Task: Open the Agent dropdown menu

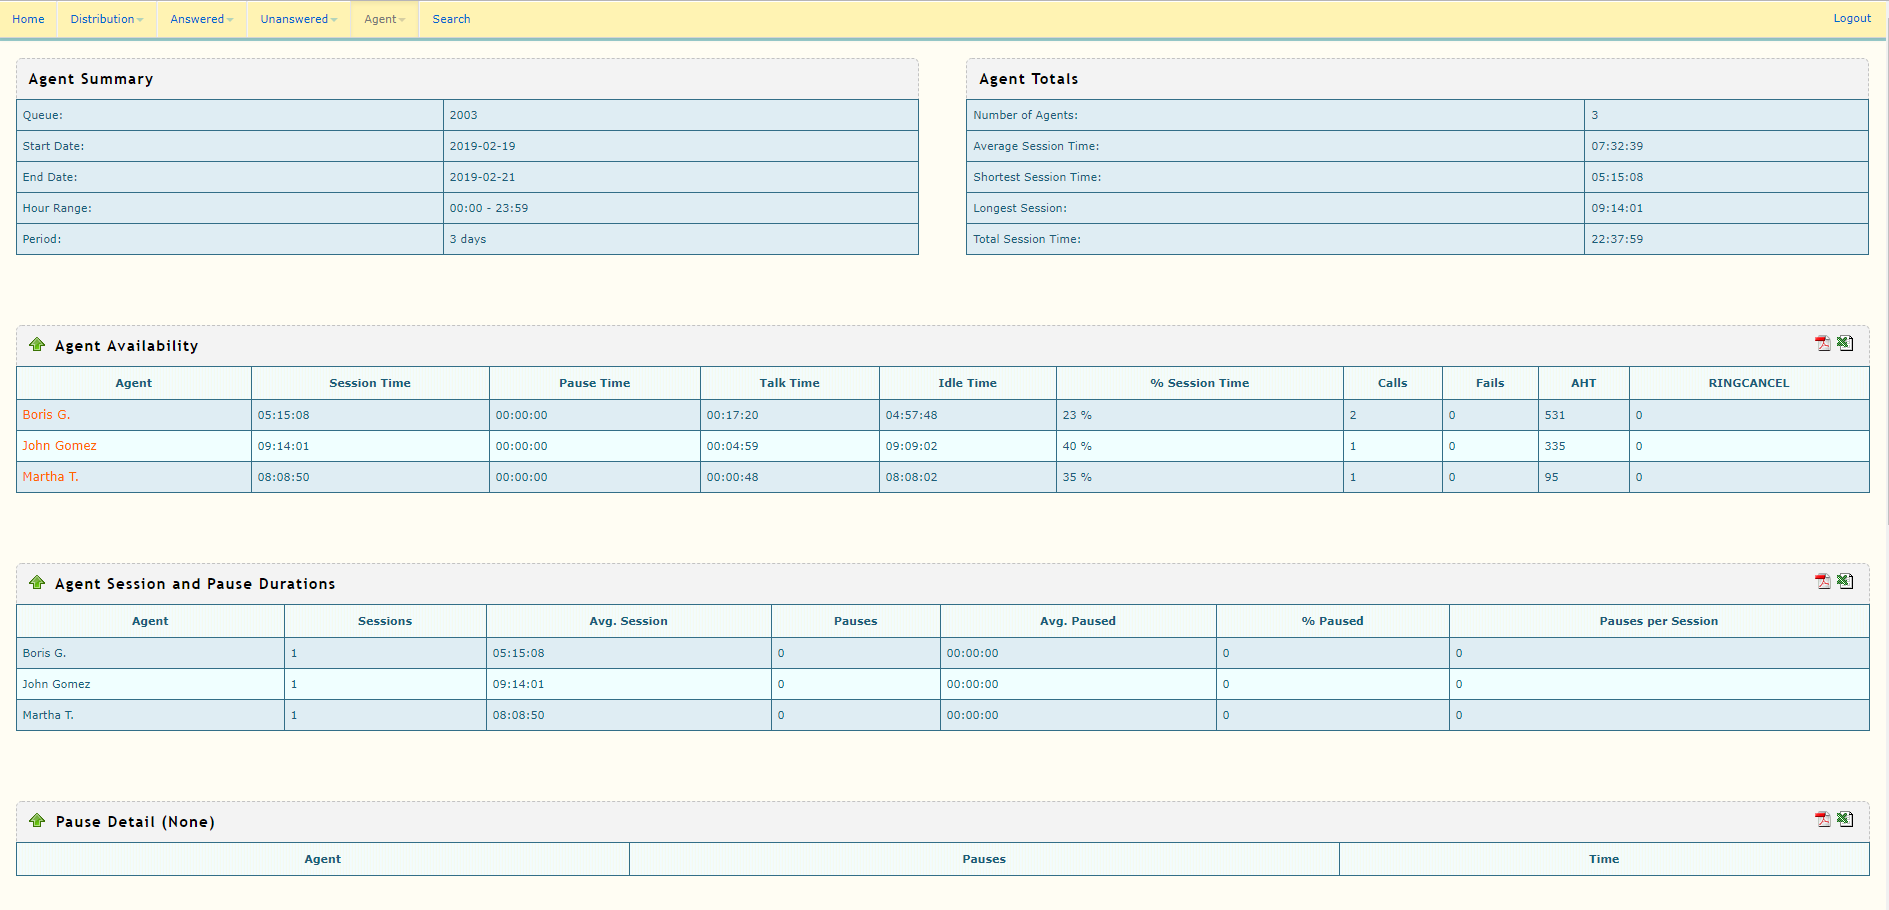Action: tap(384, 19)
